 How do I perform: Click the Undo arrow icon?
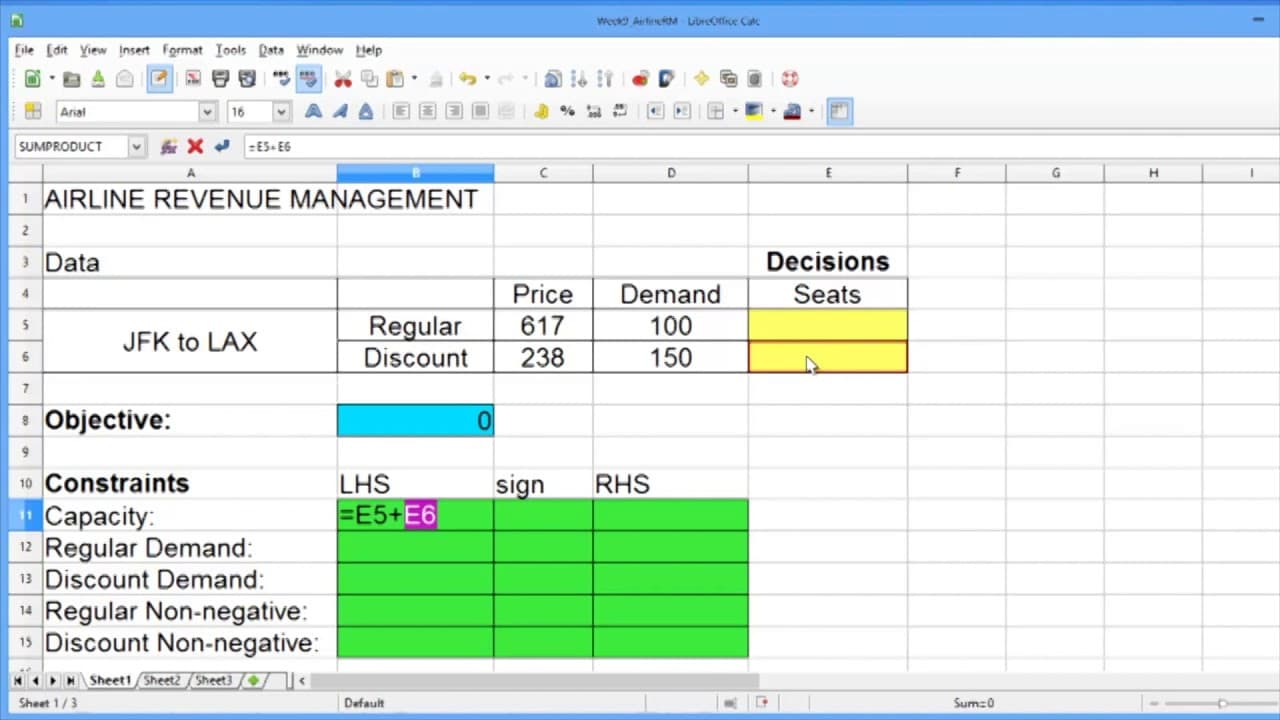tap(467, 79)
